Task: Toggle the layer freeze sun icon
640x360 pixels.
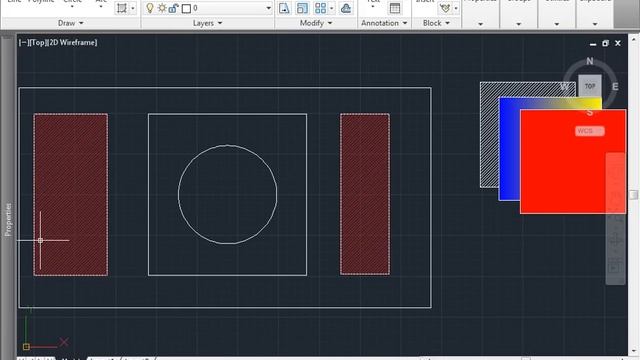Action: coord(162,8)
